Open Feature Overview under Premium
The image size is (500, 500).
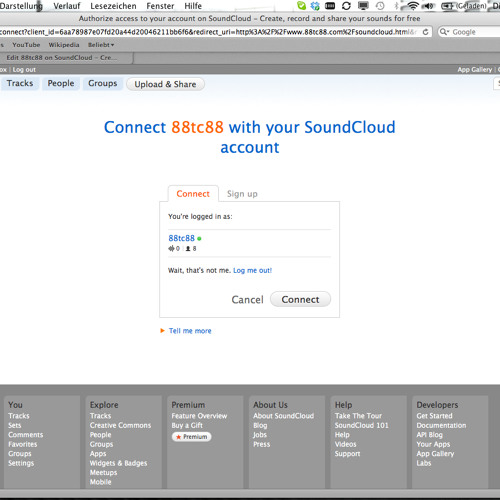click(x=199, y=416)
